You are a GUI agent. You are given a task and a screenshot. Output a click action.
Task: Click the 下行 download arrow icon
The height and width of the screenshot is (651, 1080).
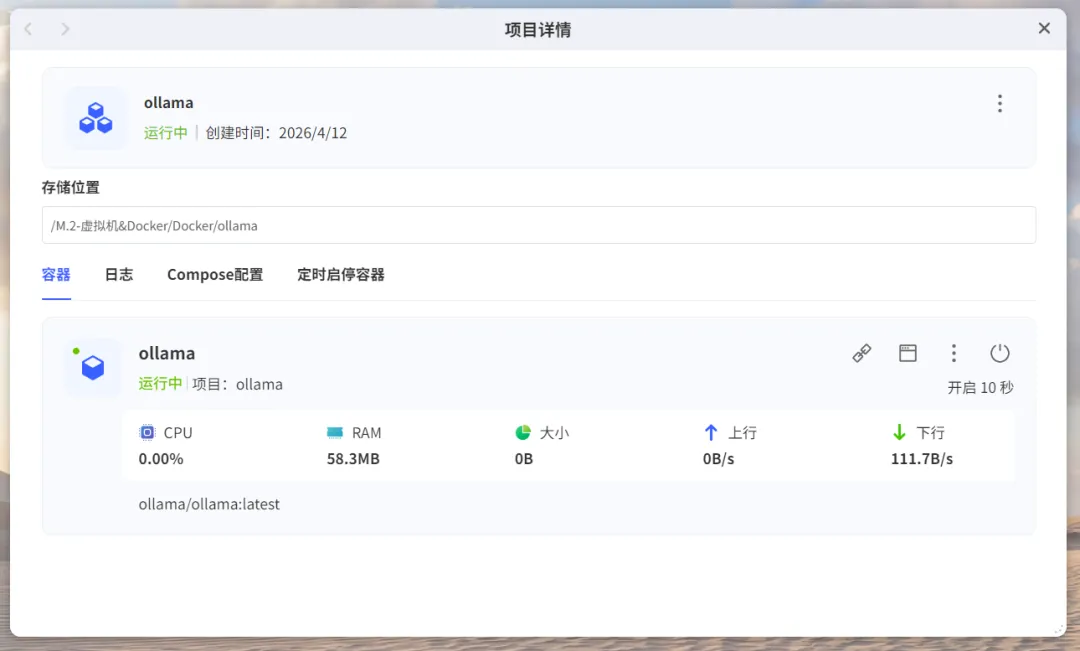[x=899, y=433]
